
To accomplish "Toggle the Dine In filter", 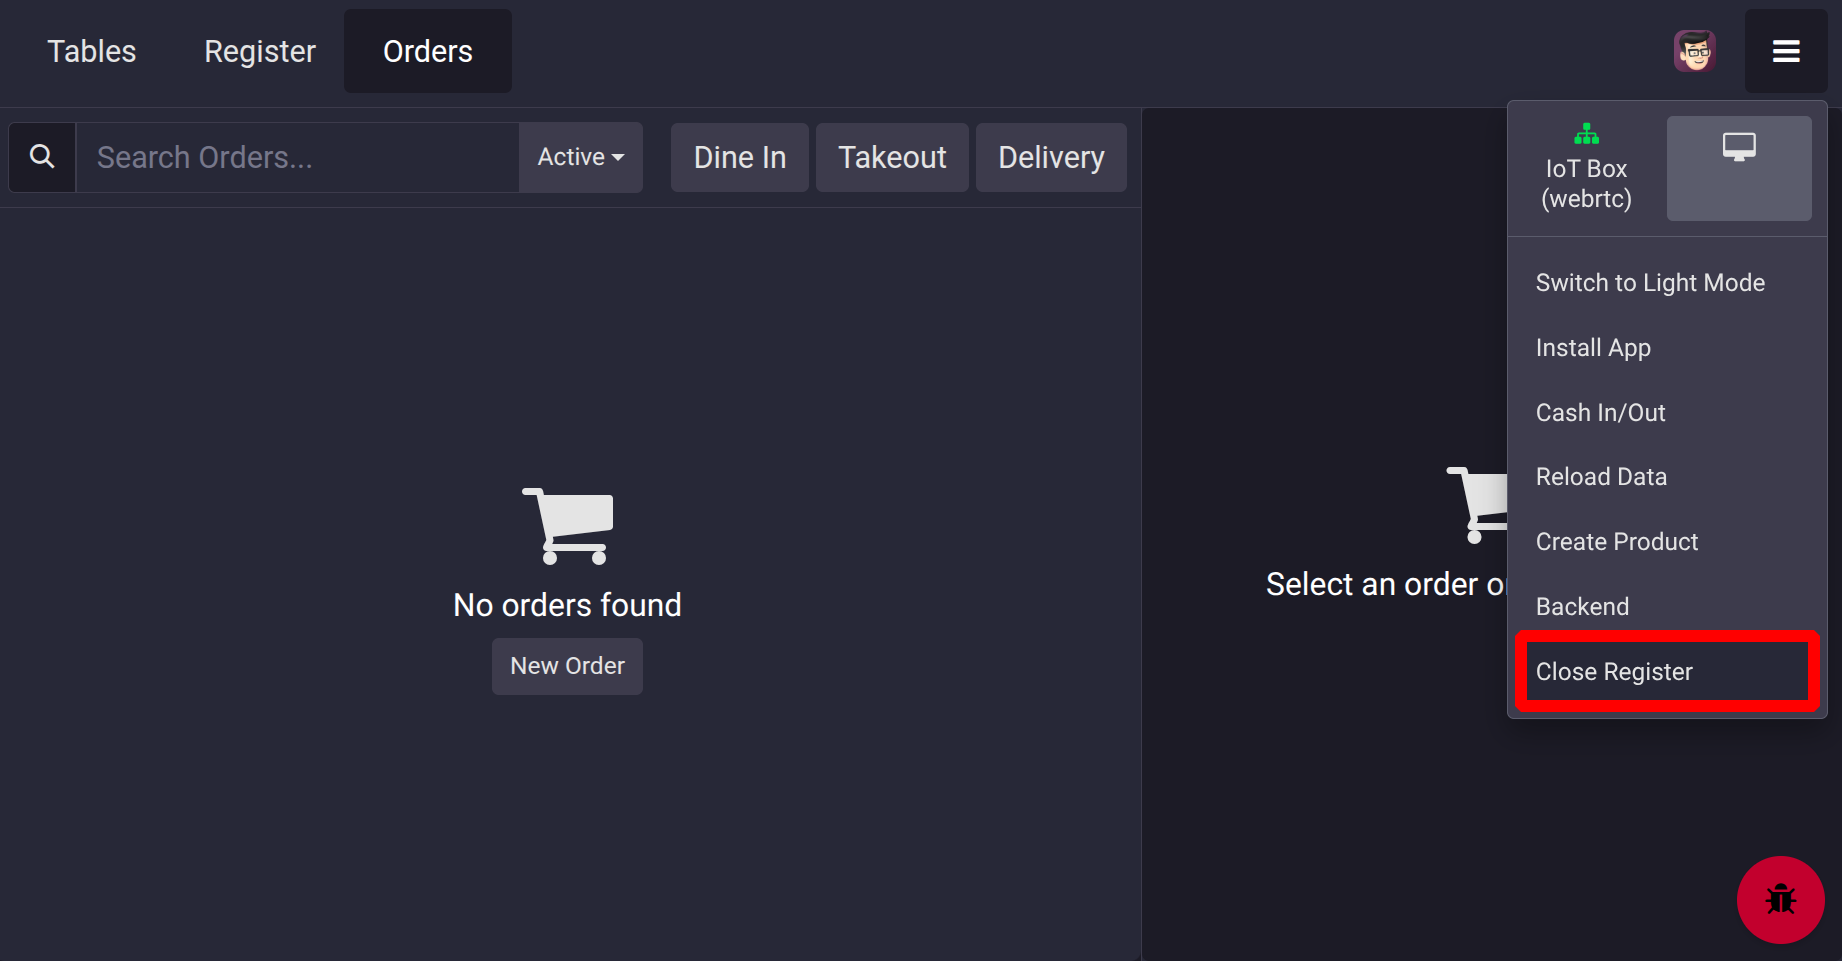I will pyautogui.click(x=740, y=157).
